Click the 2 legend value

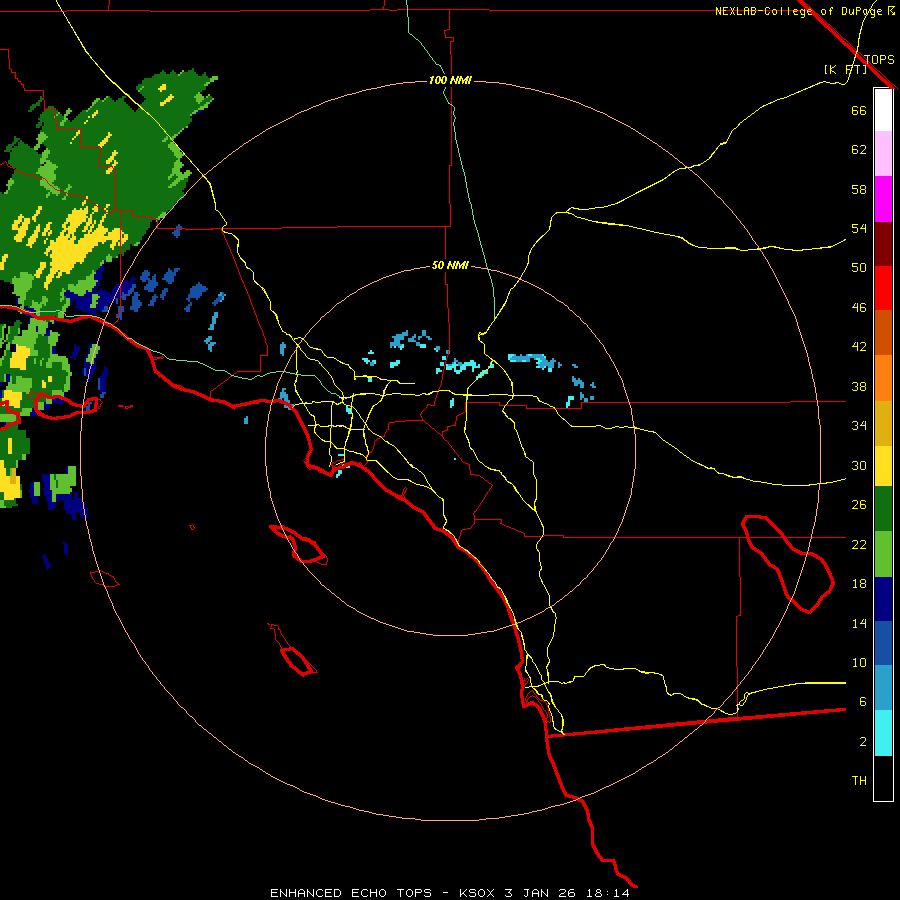pyautogui.click(x=863, y=742)
